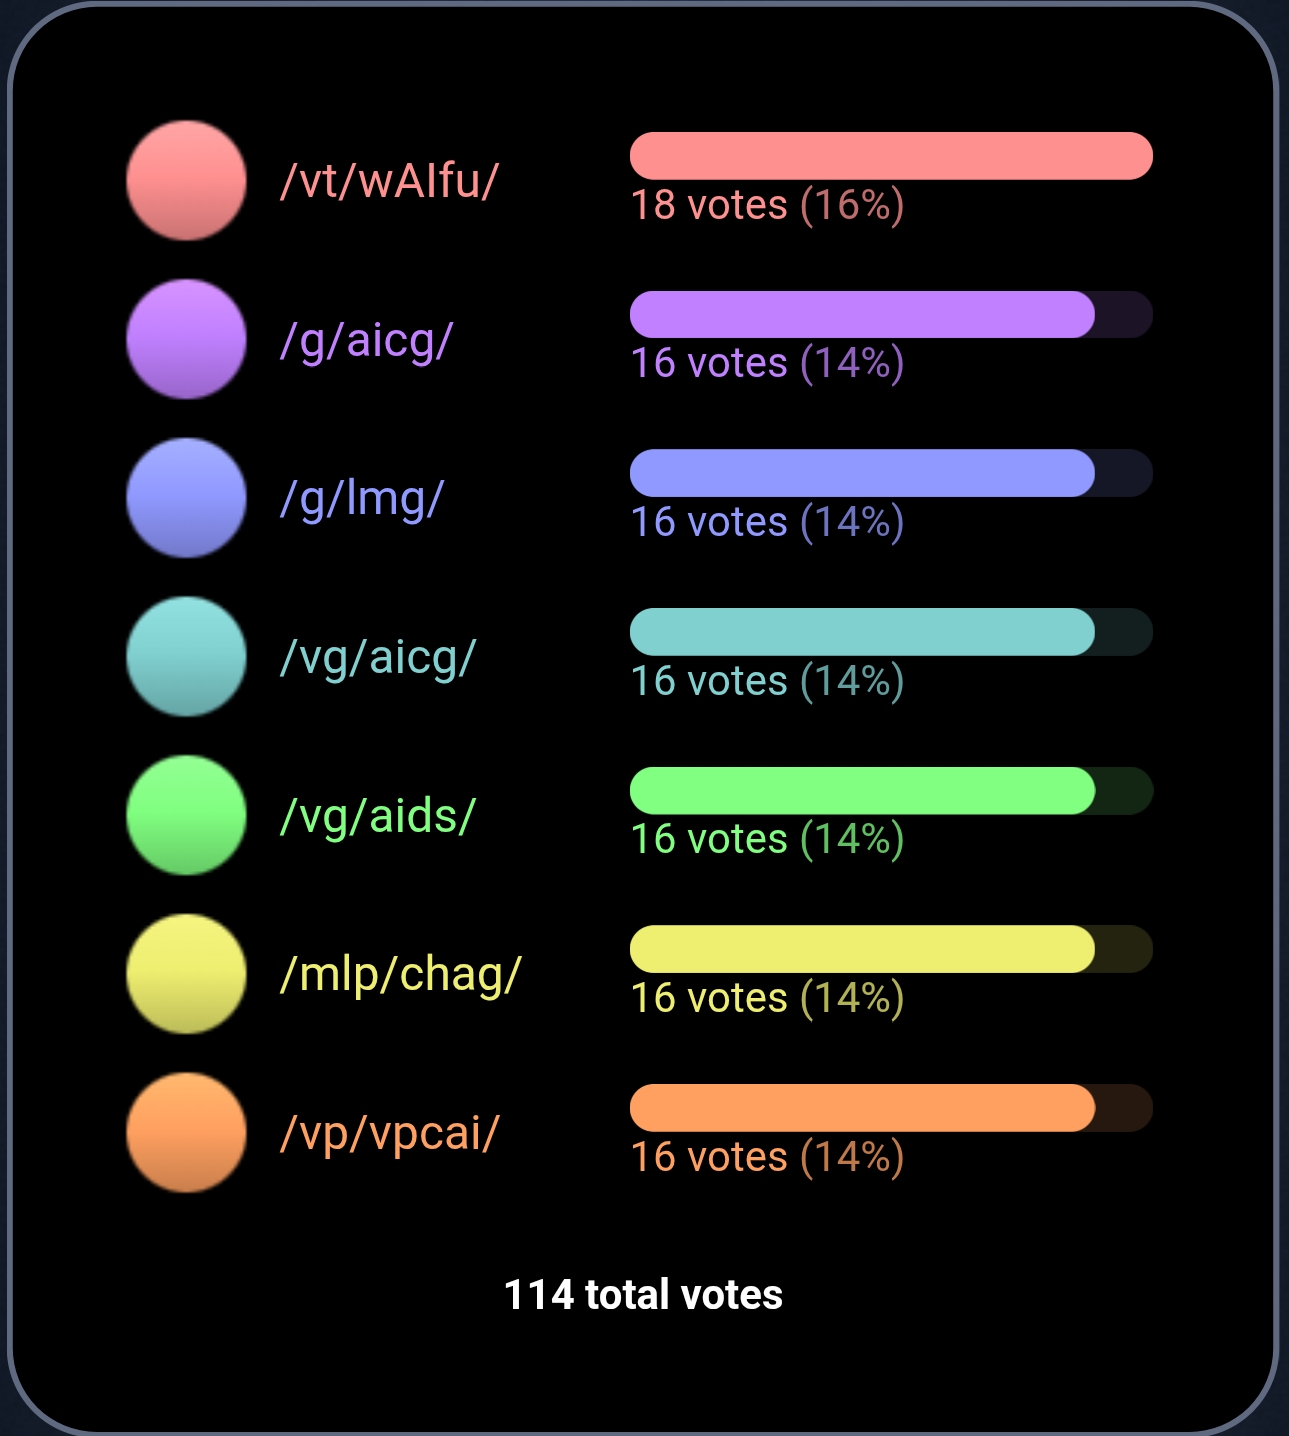Click the green /vg/aids/ circle

point(186,815)
